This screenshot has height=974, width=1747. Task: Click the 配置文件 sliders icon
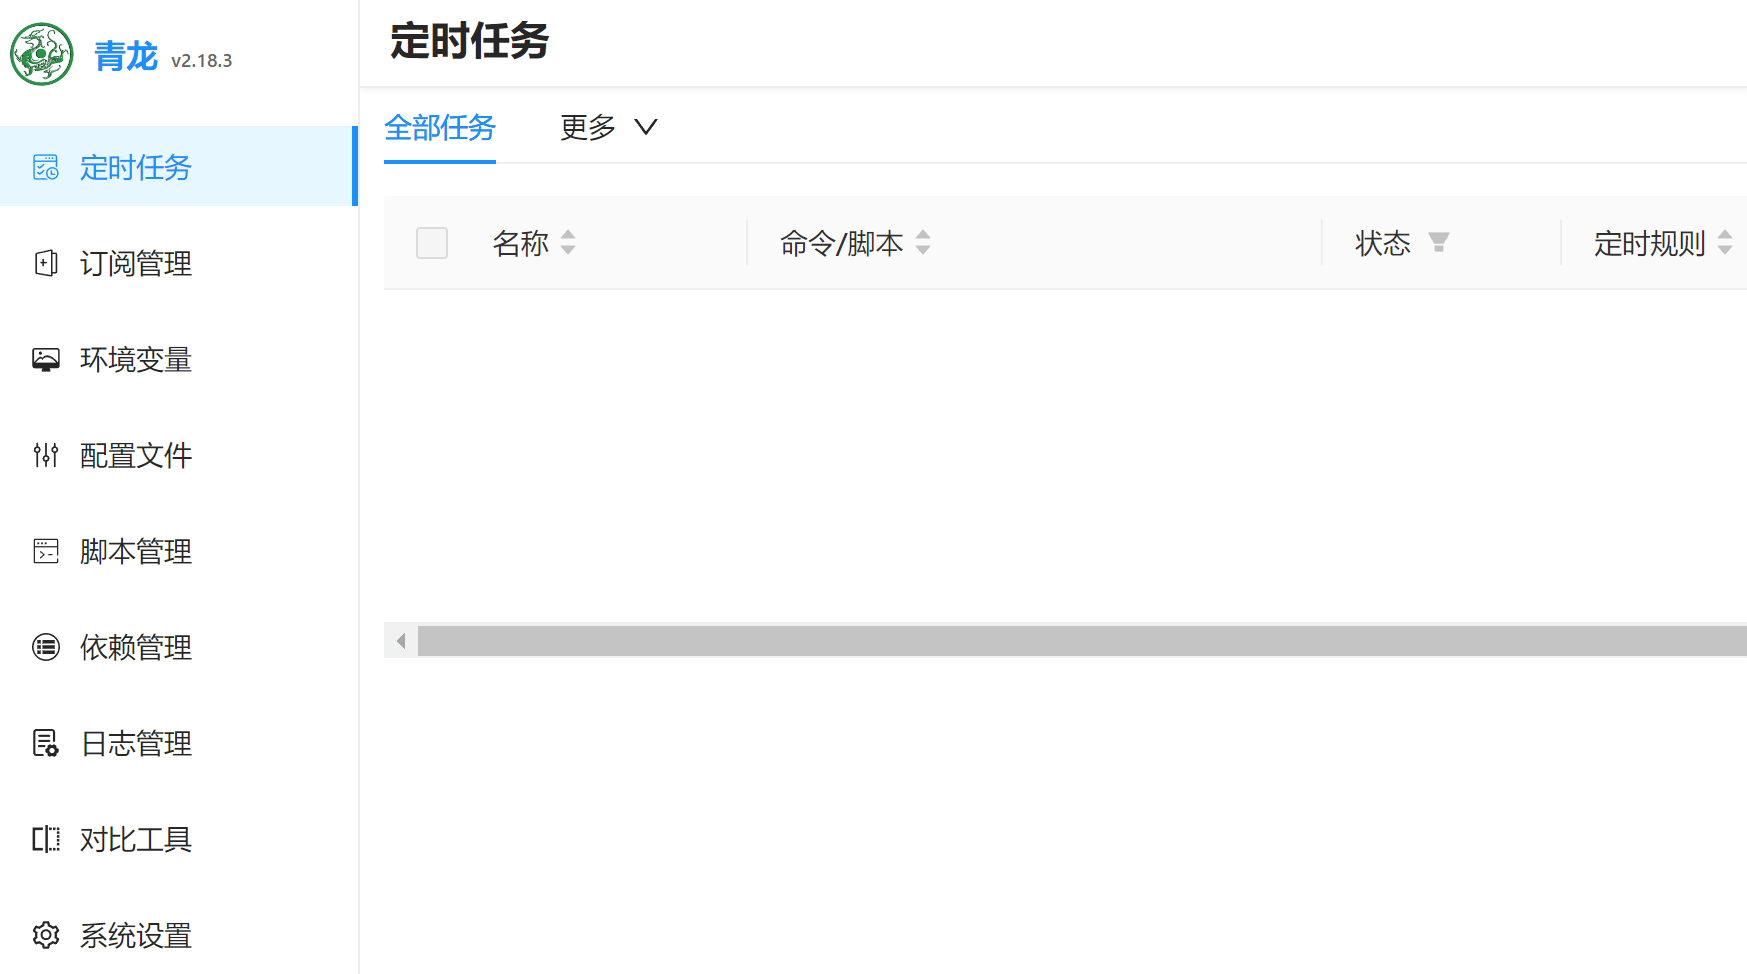point(46,455)
